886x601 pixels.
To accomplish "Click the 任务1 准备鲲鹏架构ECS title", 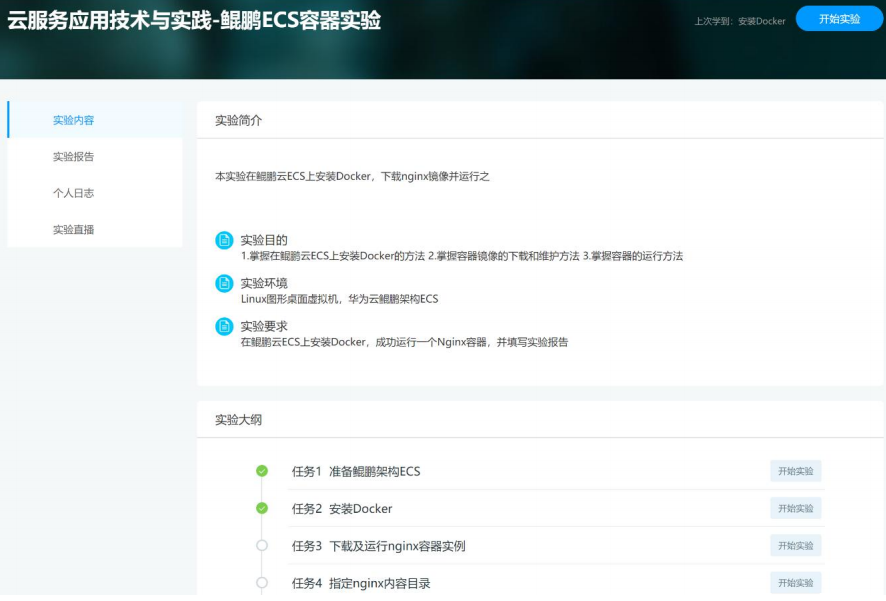I will coord(356,471).
